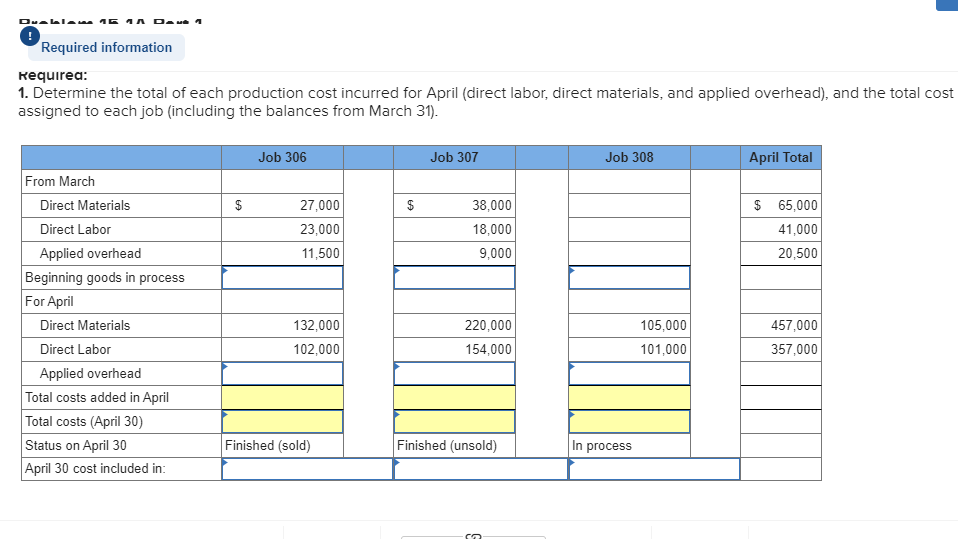
Task: Click the 105,000 Direct Materials value
Action: 664,325
